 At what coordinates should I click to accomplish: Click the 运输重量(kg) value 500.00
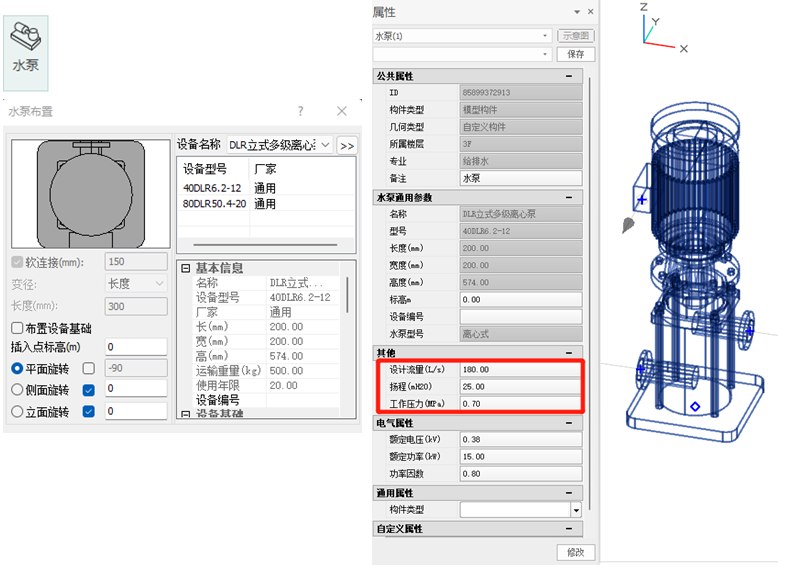[286, 371]
